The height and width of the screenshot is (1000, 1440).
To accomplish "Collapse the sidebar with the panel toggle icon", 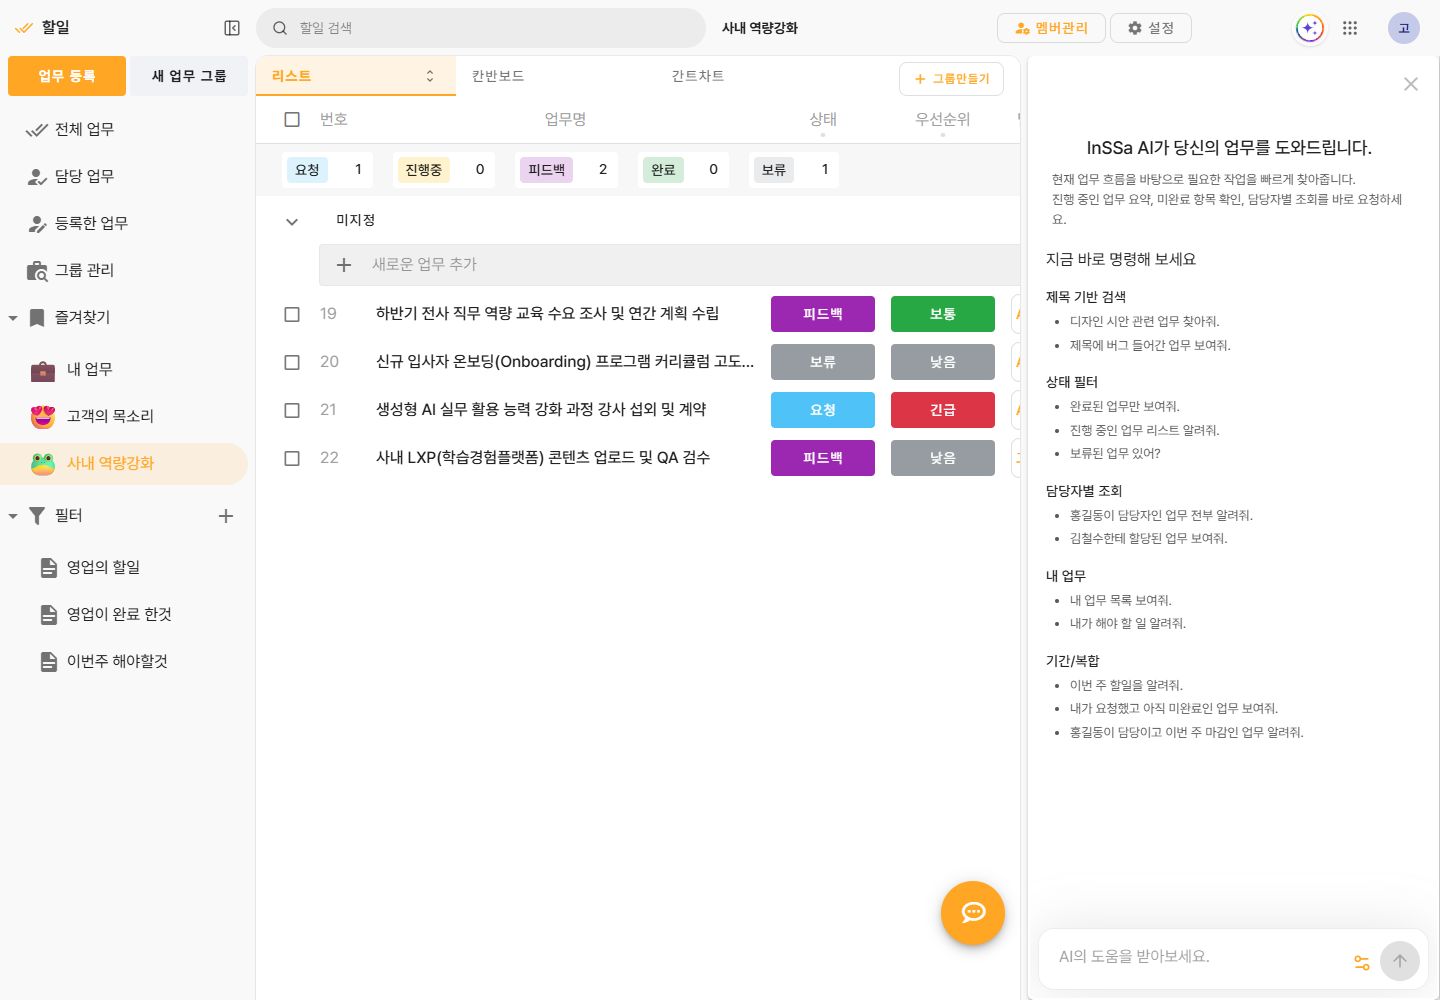I will 232,28.
